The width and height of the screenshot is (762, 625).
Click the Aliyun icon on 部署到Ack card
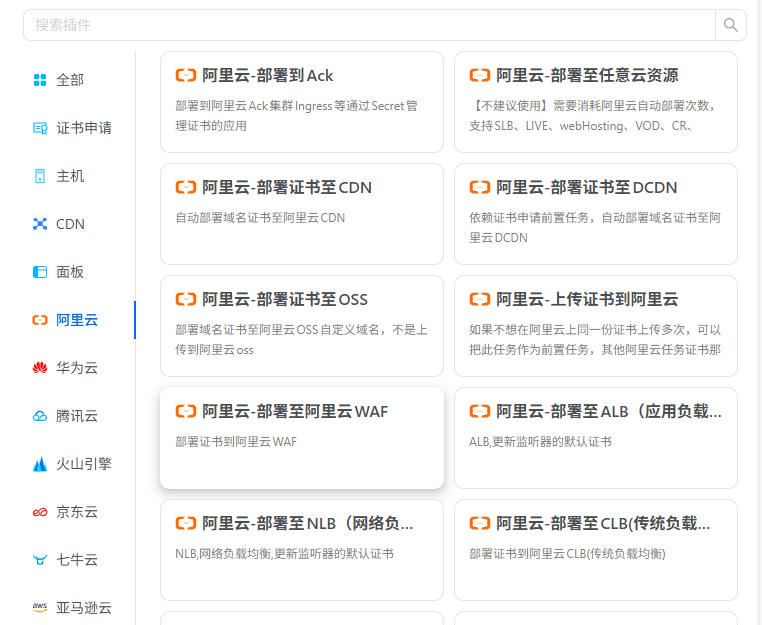186,75
